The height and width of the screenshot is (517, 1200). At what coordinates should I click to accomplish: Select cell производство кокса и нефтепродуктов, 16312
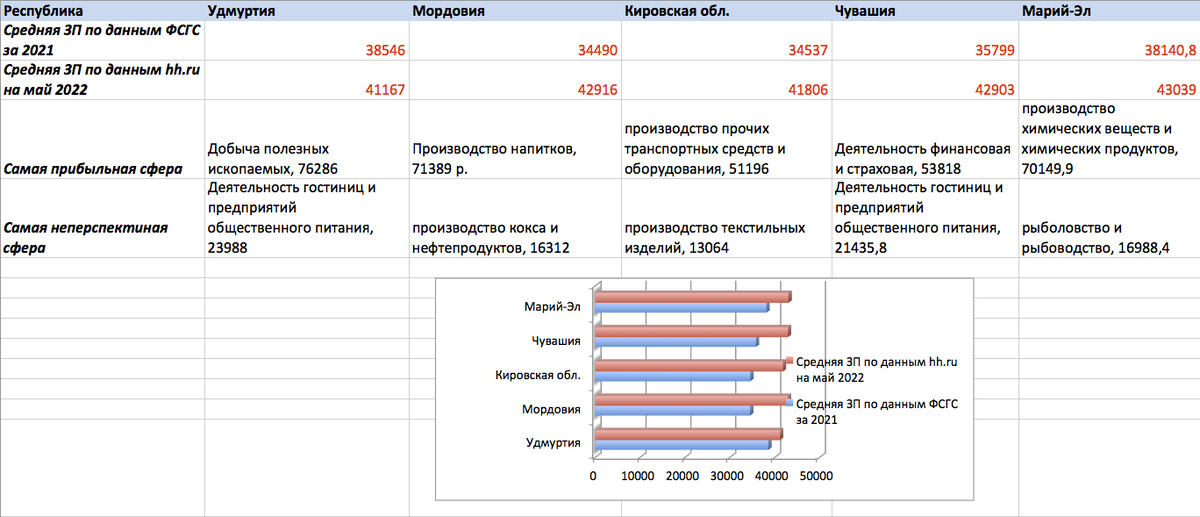515,218
